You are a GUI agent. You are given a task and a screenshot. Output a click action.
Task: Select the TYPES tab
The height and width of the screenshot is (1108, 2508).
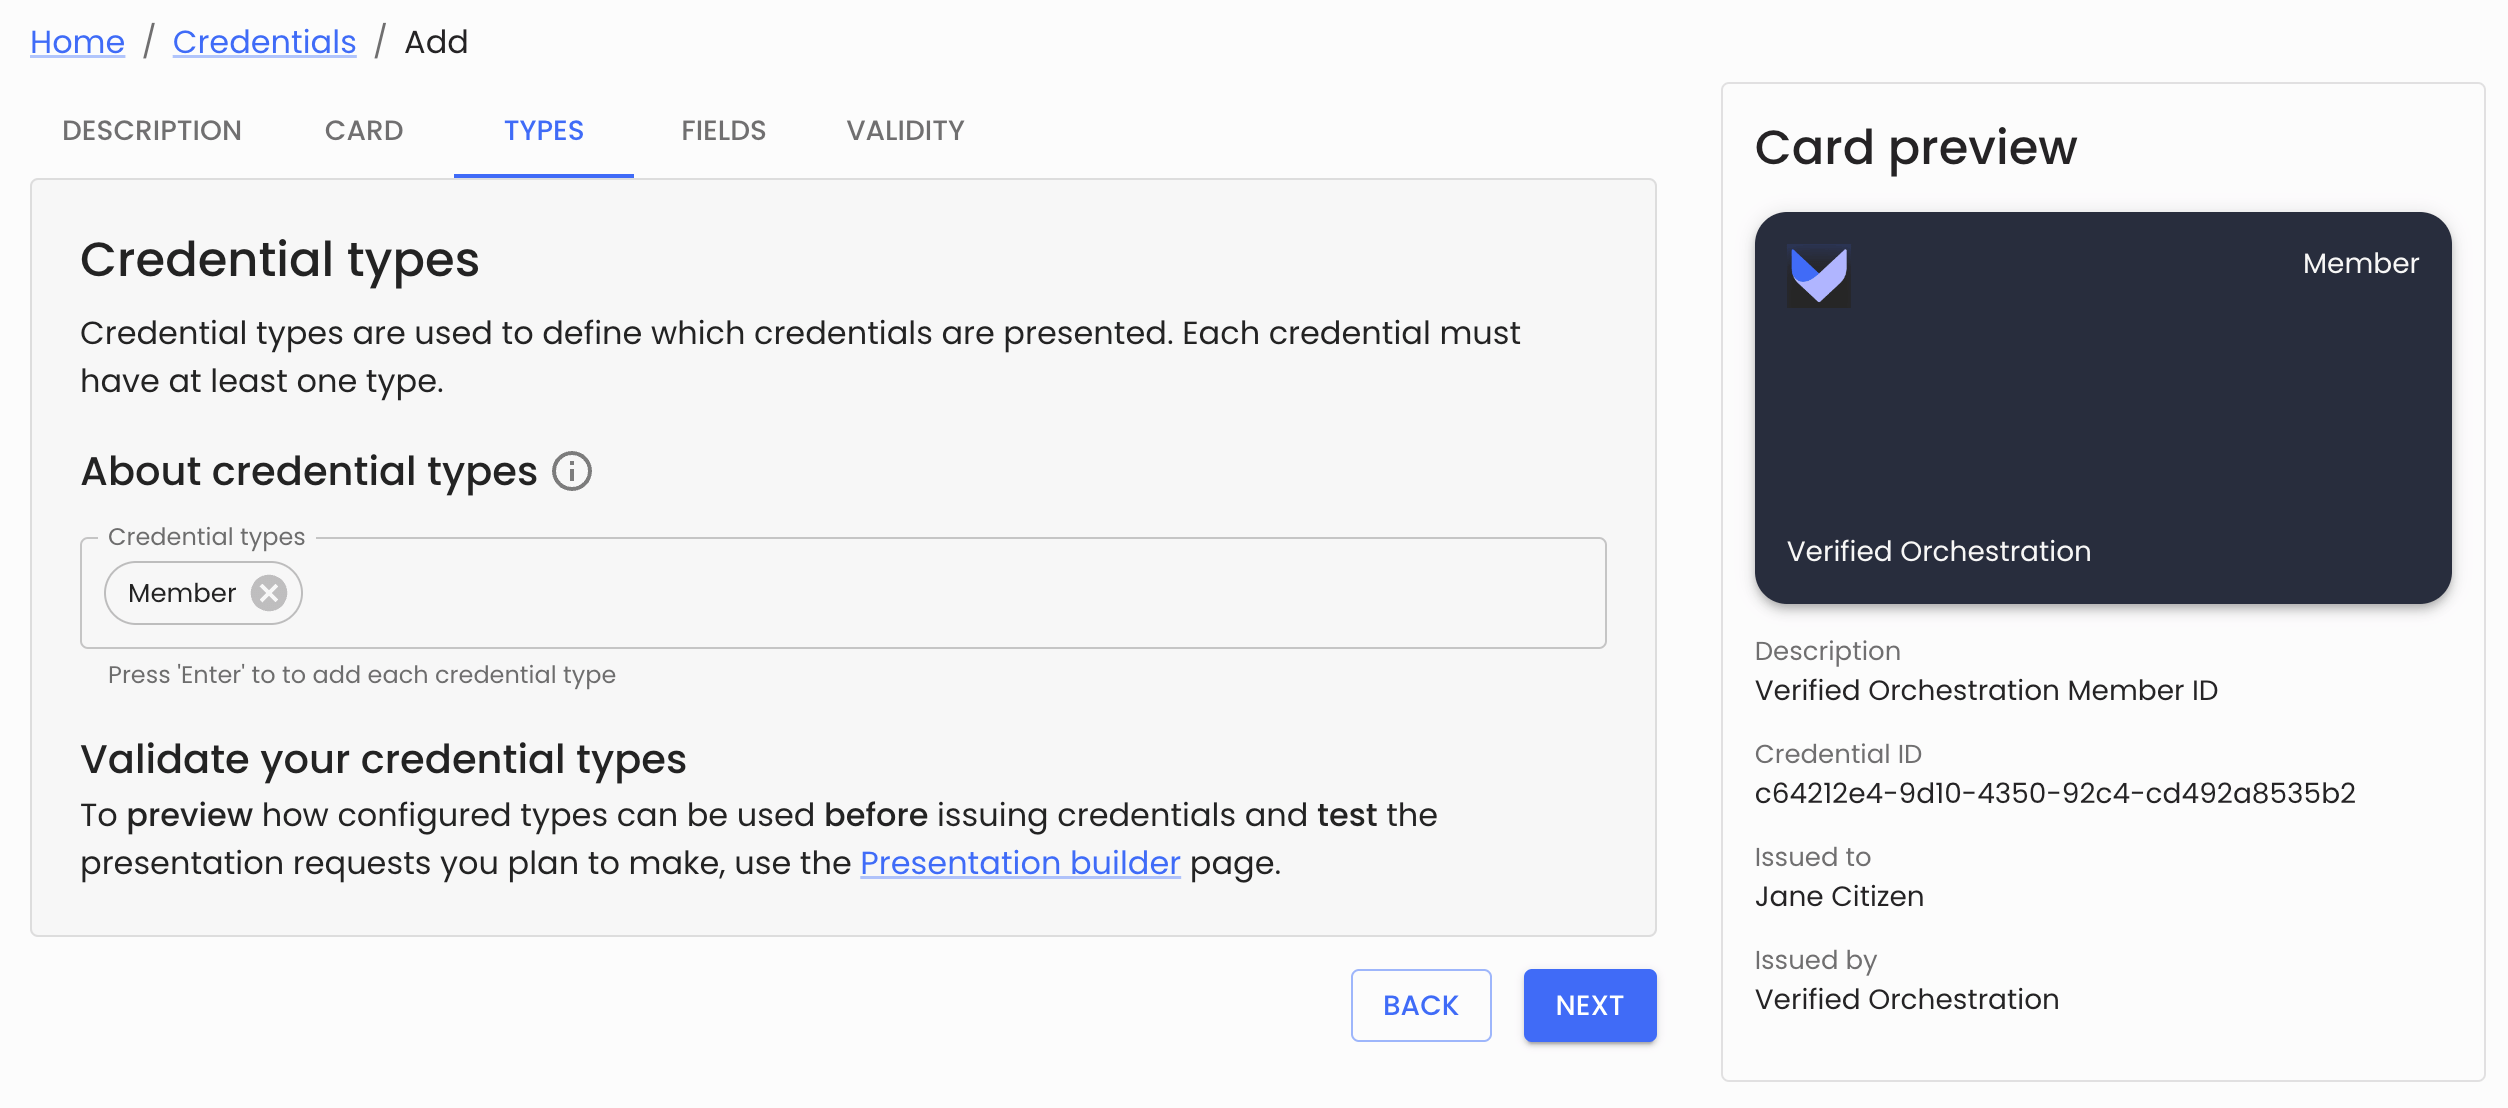tap(542, 130)
